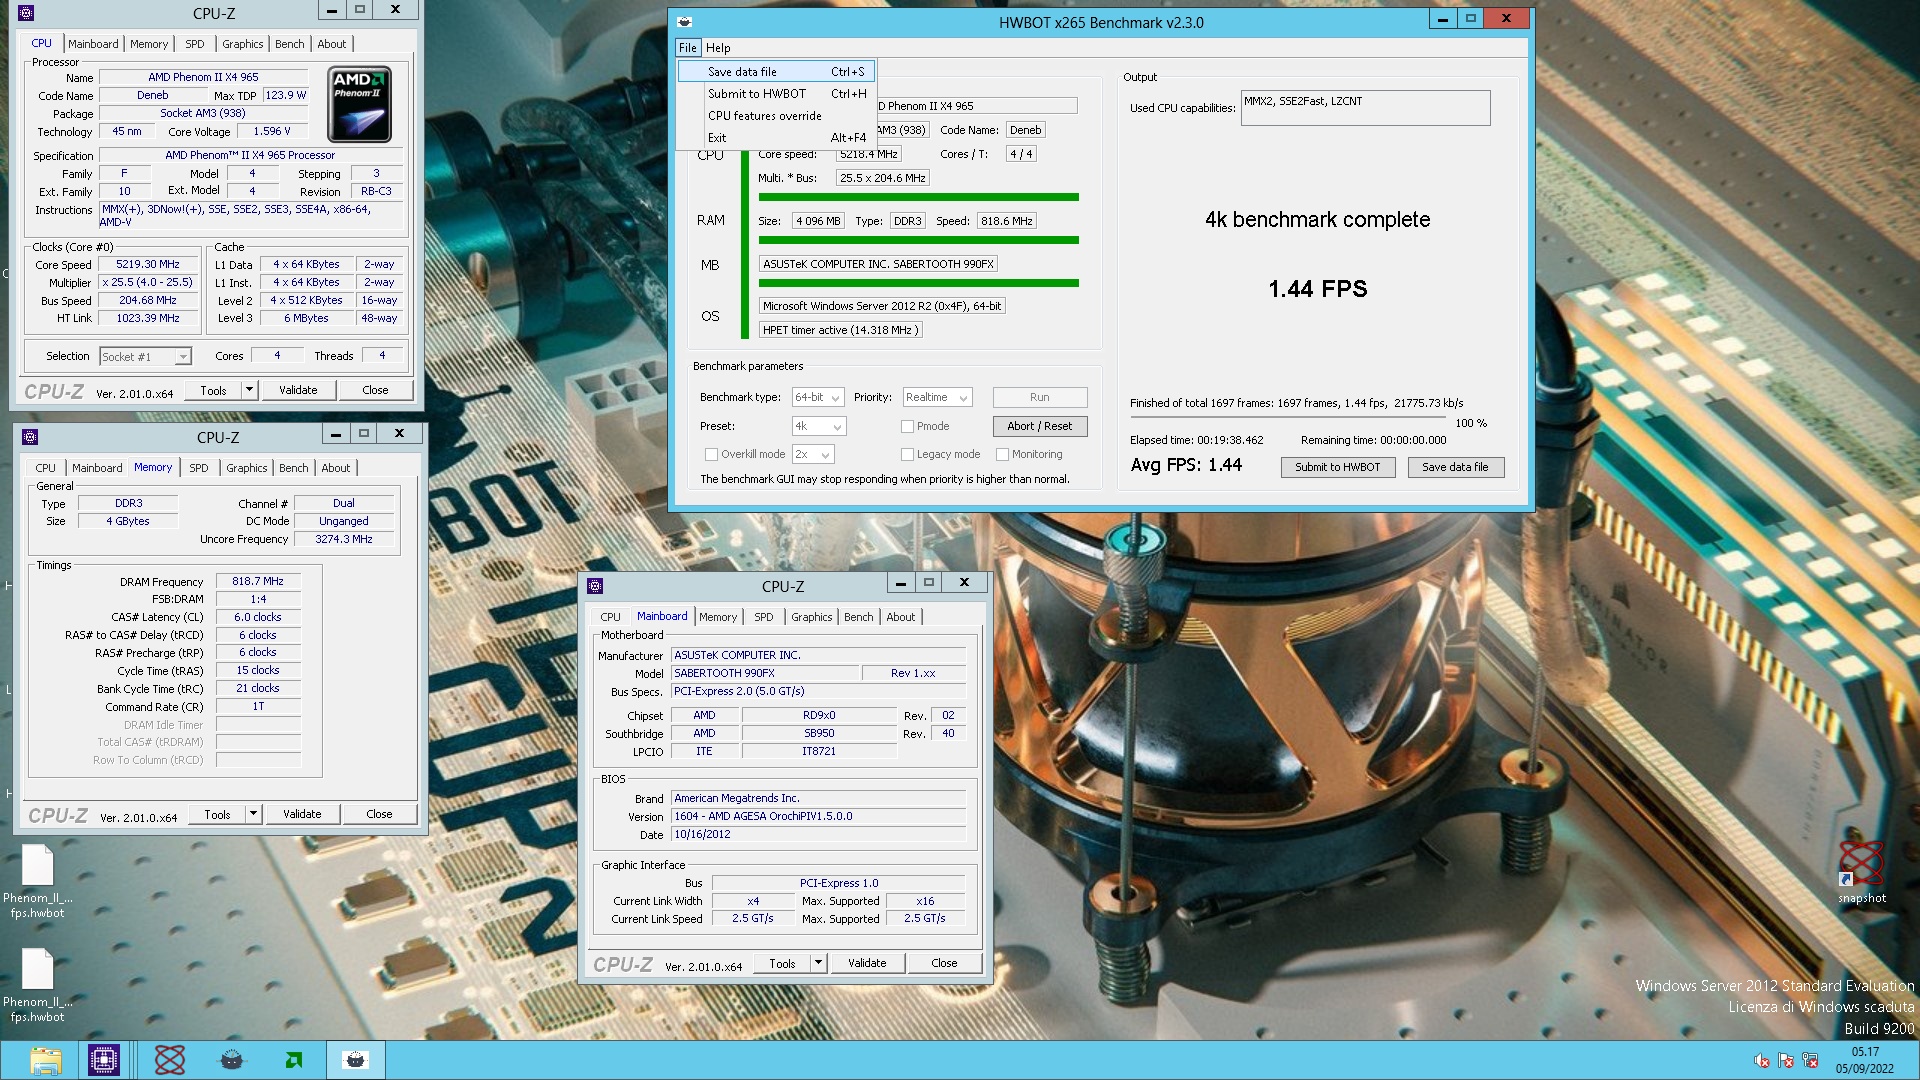
Task: Click the Abort / Reset button
Action: pos(1040,426)
